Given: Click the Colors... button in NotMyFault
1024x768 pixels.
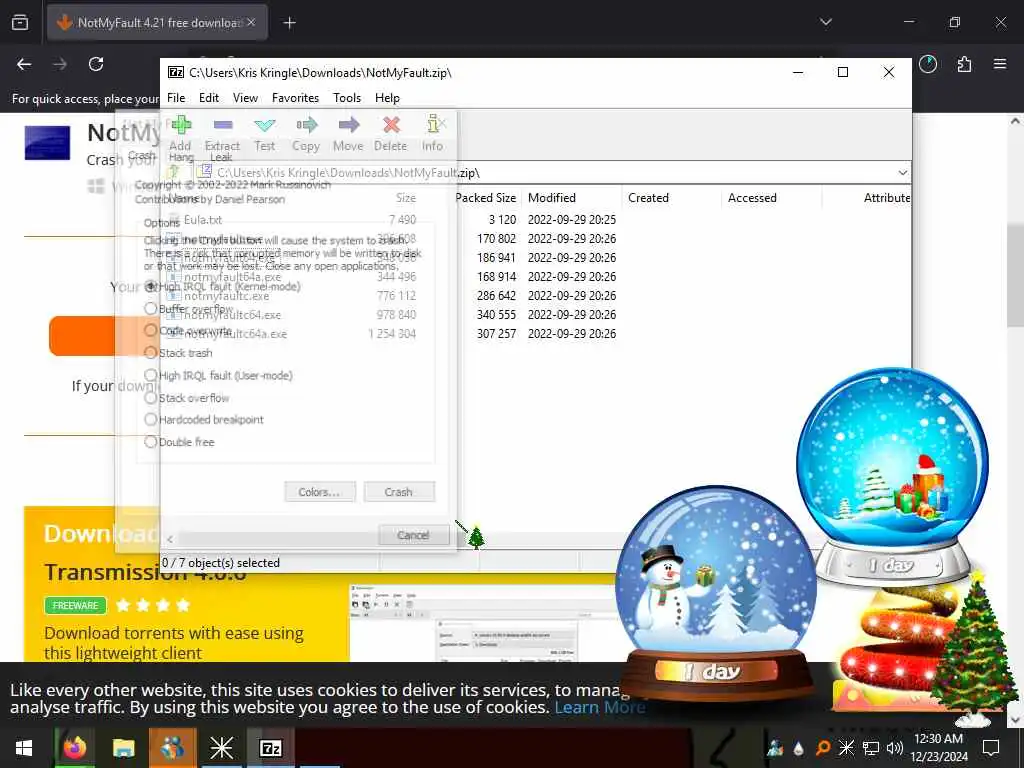Looking at the screenshot, I should click(319, 492).
